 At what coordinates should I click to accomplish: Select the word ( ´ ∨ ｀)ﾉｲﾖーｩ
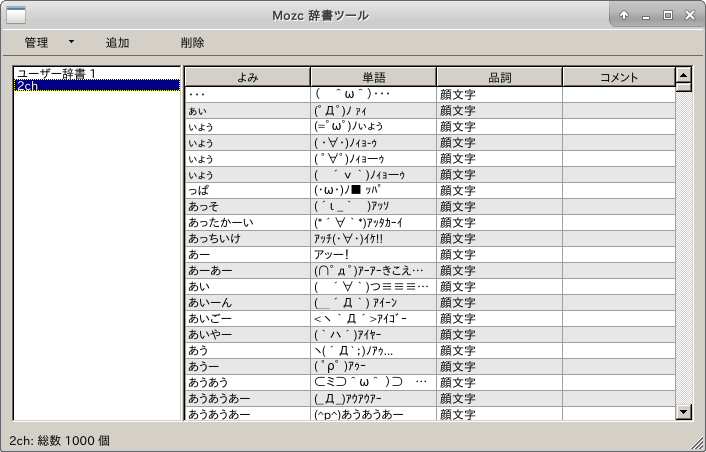373,175
